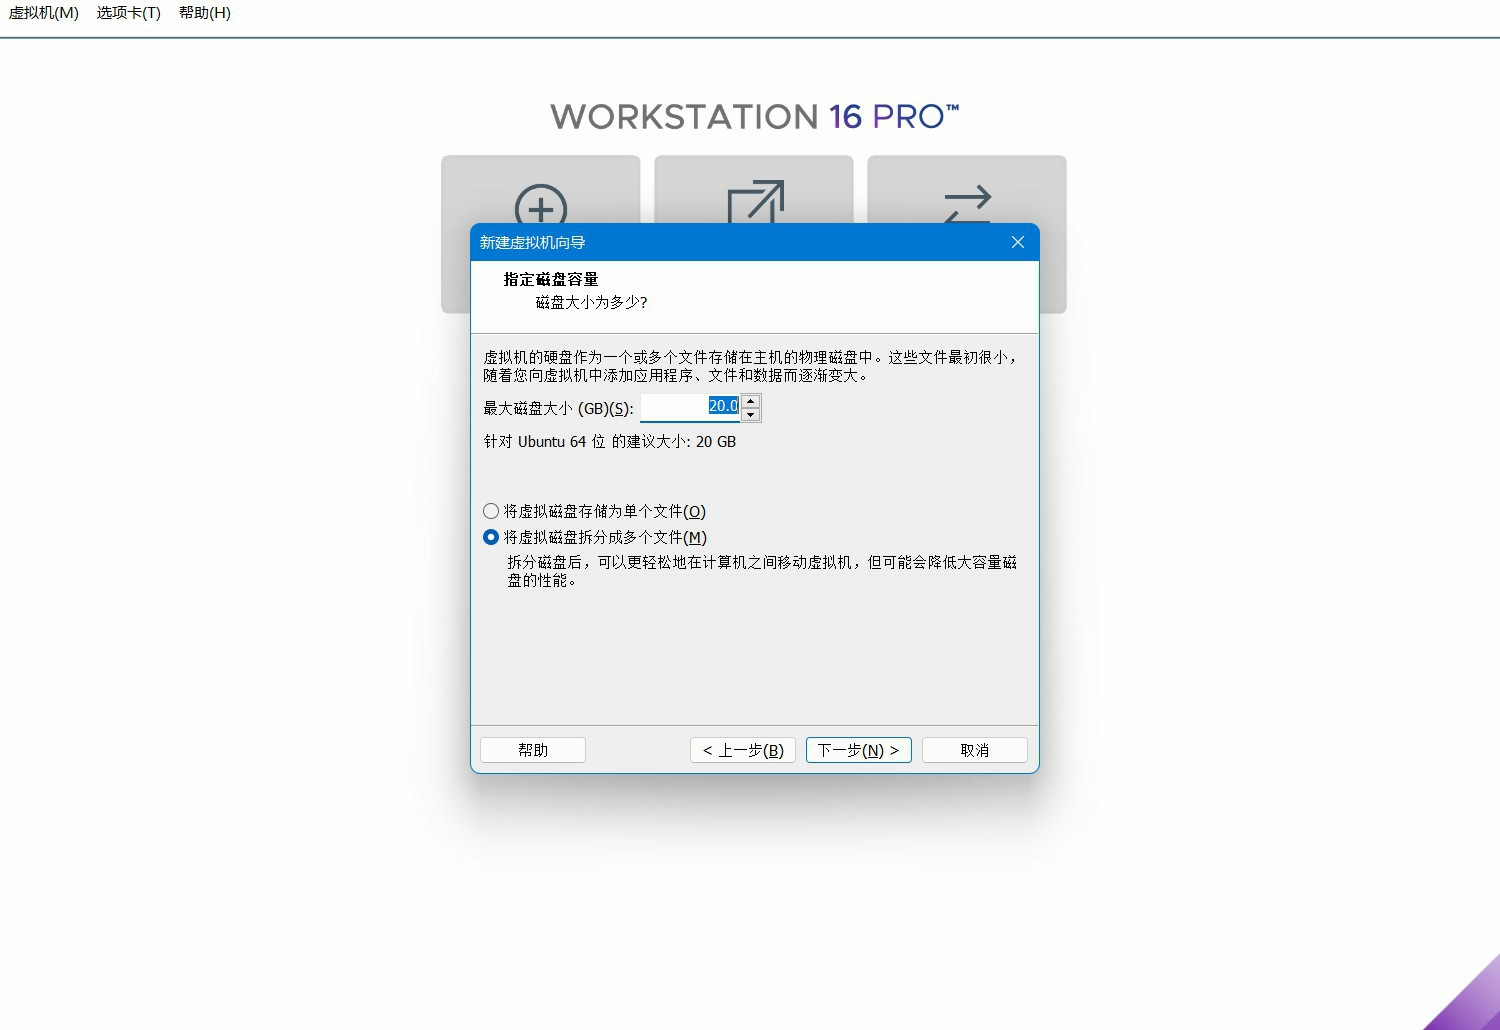
Task: Close the 新建虚拟机向导 dialog with the X
Action: [1018, 242]
